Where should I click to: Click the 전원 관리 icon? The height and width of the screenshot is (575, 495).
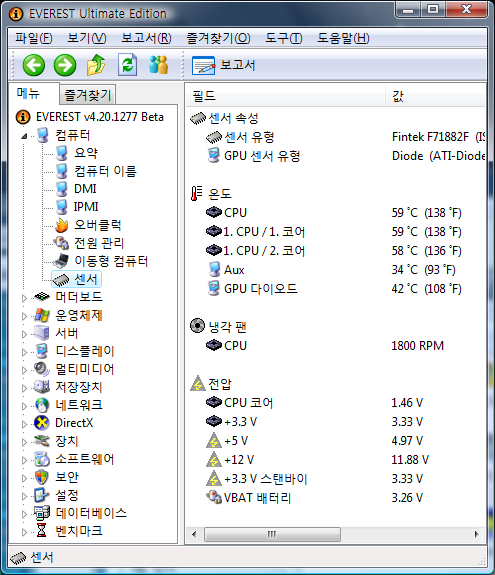pyautogui.click(x=61, y=243)
